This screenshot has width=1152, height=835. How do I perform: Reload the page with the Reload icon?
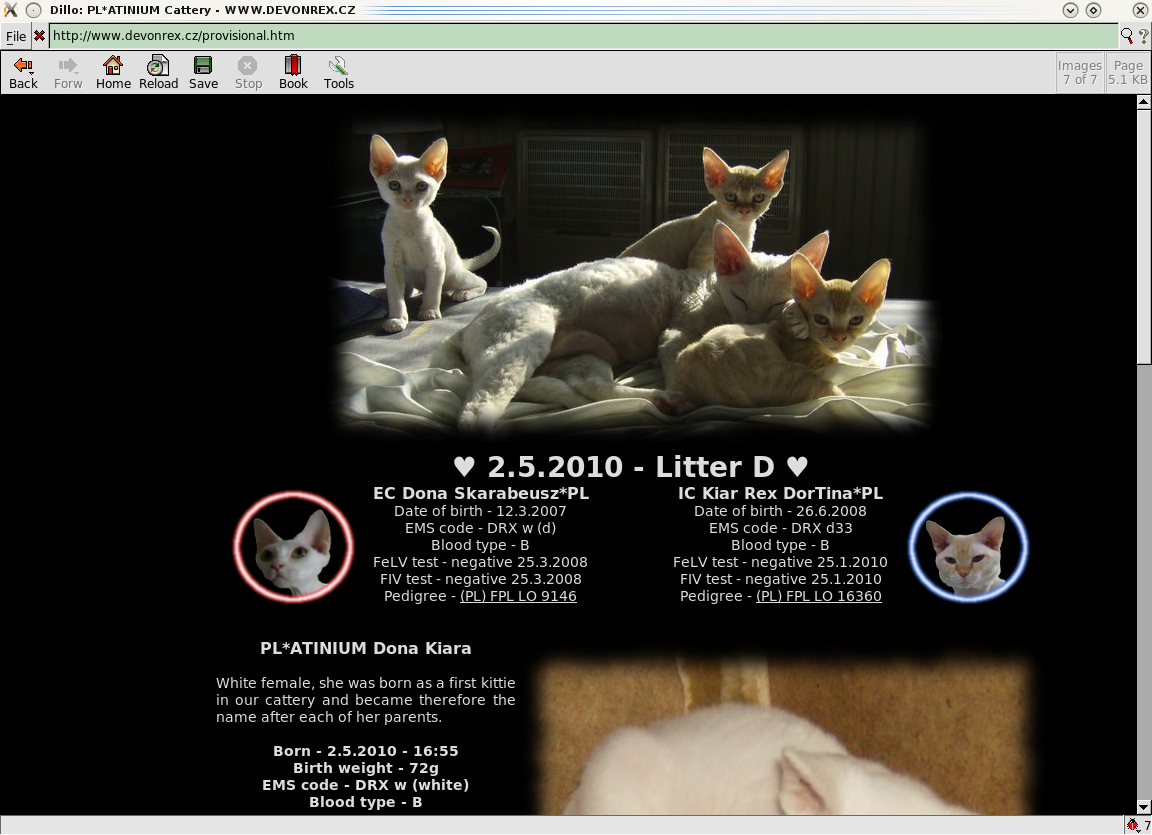[158, 66]
